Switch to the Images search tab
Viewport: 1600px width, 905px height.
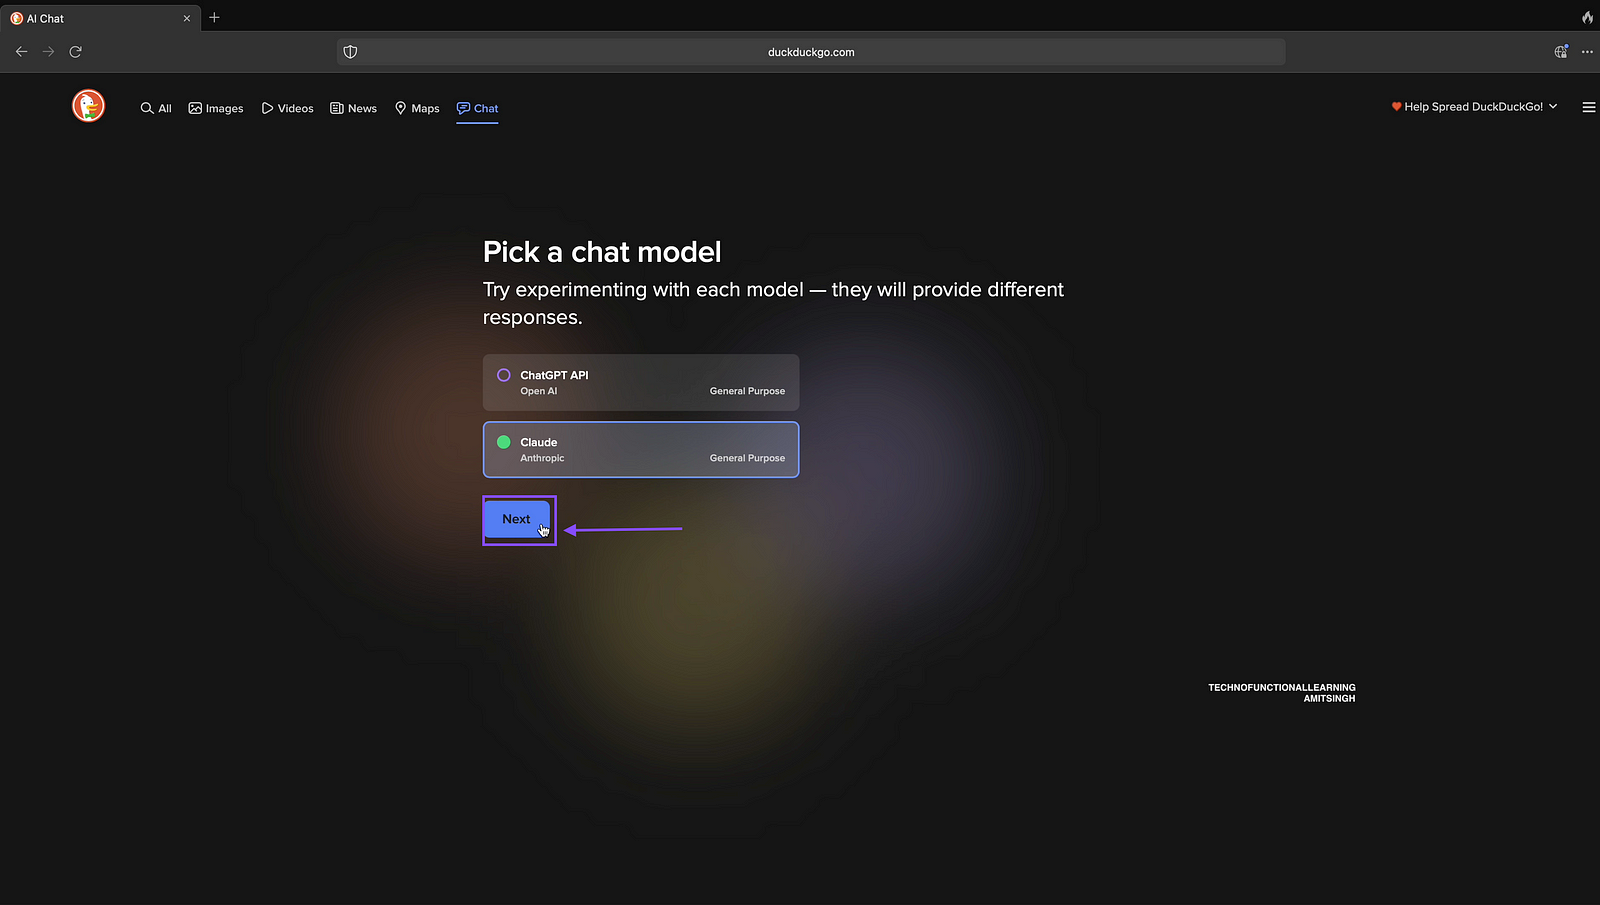click(x=216, y=108)
